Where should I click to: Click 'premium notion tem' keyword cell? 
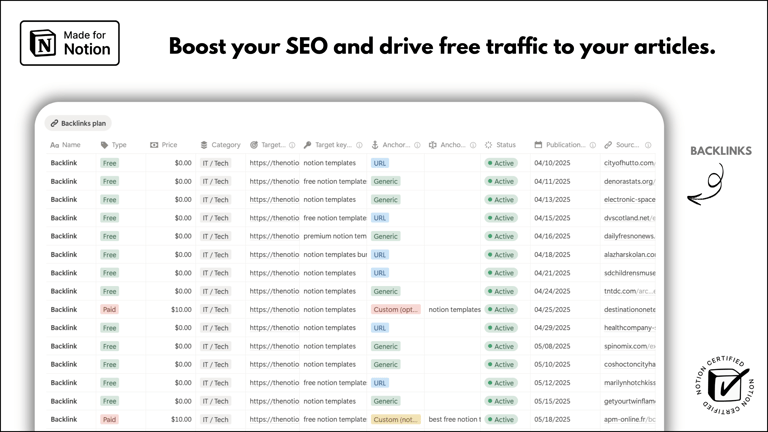[x=335, y=236]
